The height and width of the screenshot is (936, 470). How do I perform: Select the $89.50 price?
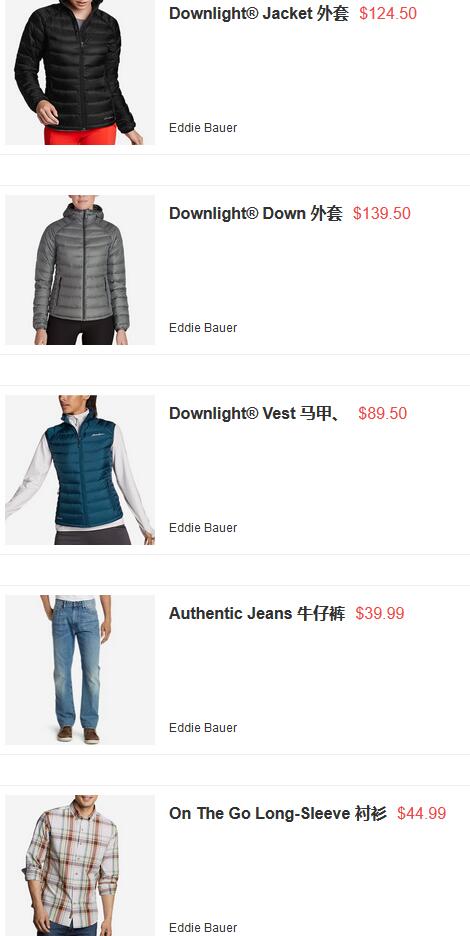383,414
